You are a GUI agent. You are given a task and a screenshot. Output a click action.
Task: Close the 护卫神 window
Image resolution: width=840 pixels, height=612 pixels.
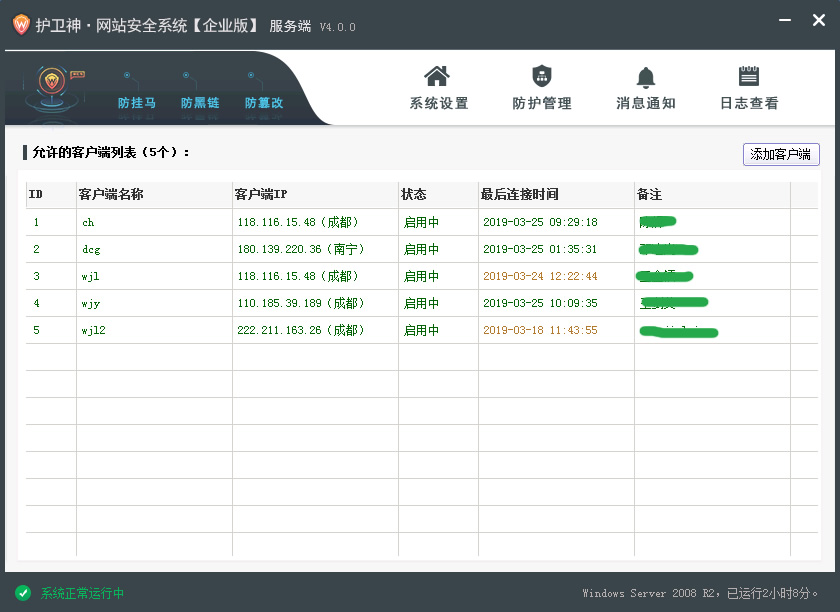819,20
